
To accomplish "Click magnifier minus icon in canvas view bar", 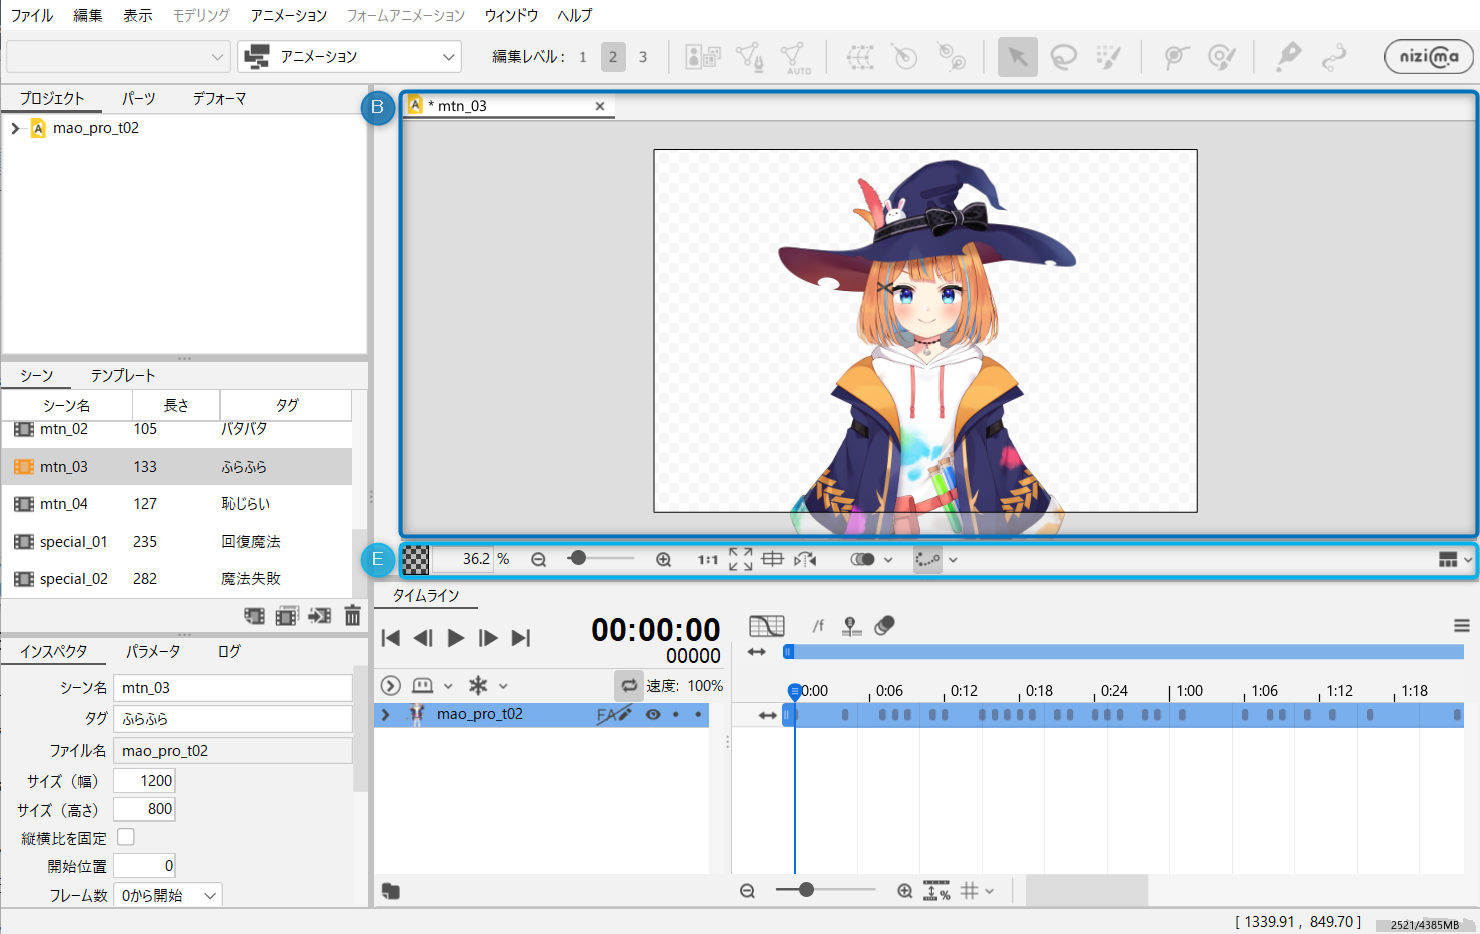I will tap(538, 560).
